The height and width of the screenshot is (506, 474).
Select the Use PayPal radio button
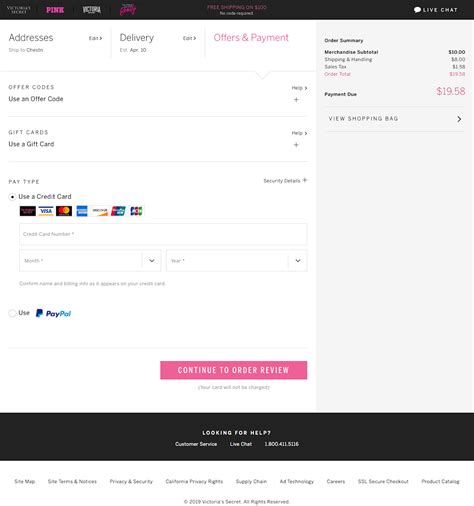(x=12, y=313)
